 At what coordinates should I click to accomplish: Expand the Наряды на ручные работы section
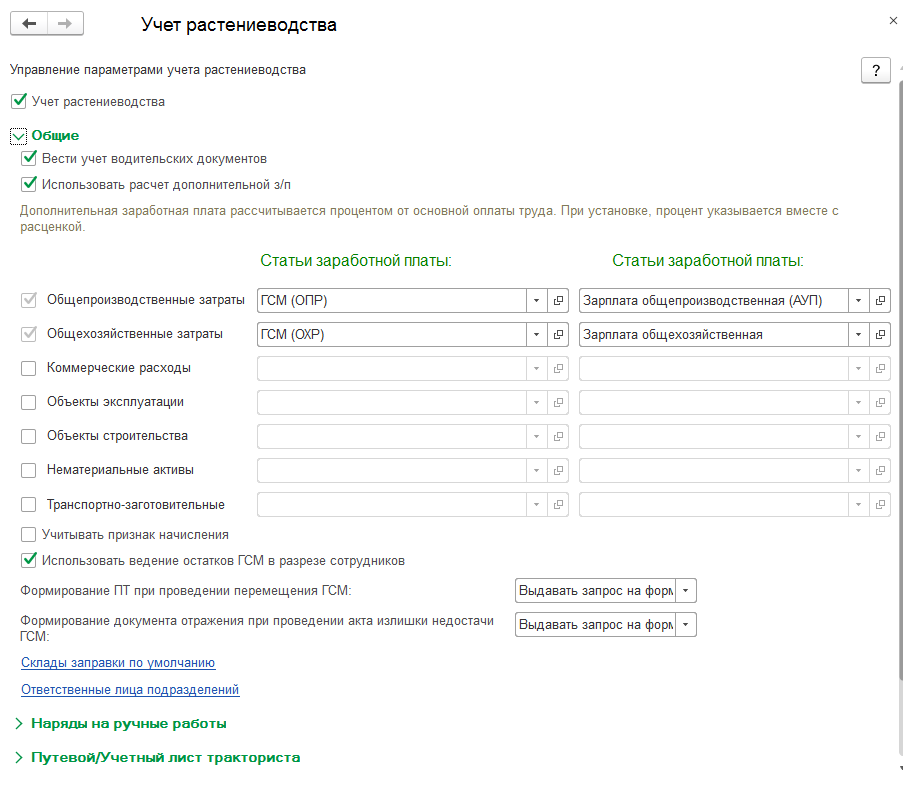19,724
